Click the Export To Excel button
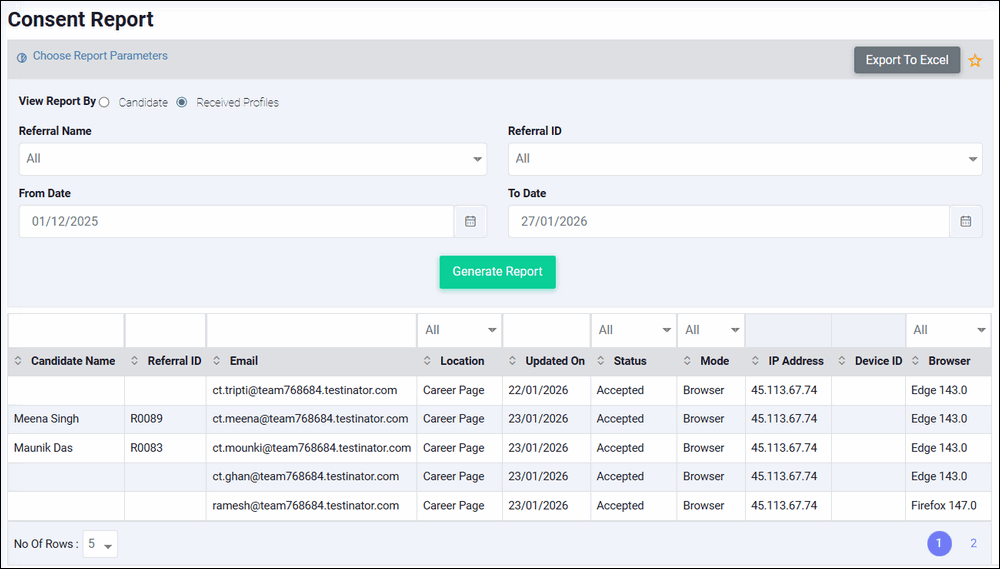The width and height of the screenshot is (1000, 569). 906,60
